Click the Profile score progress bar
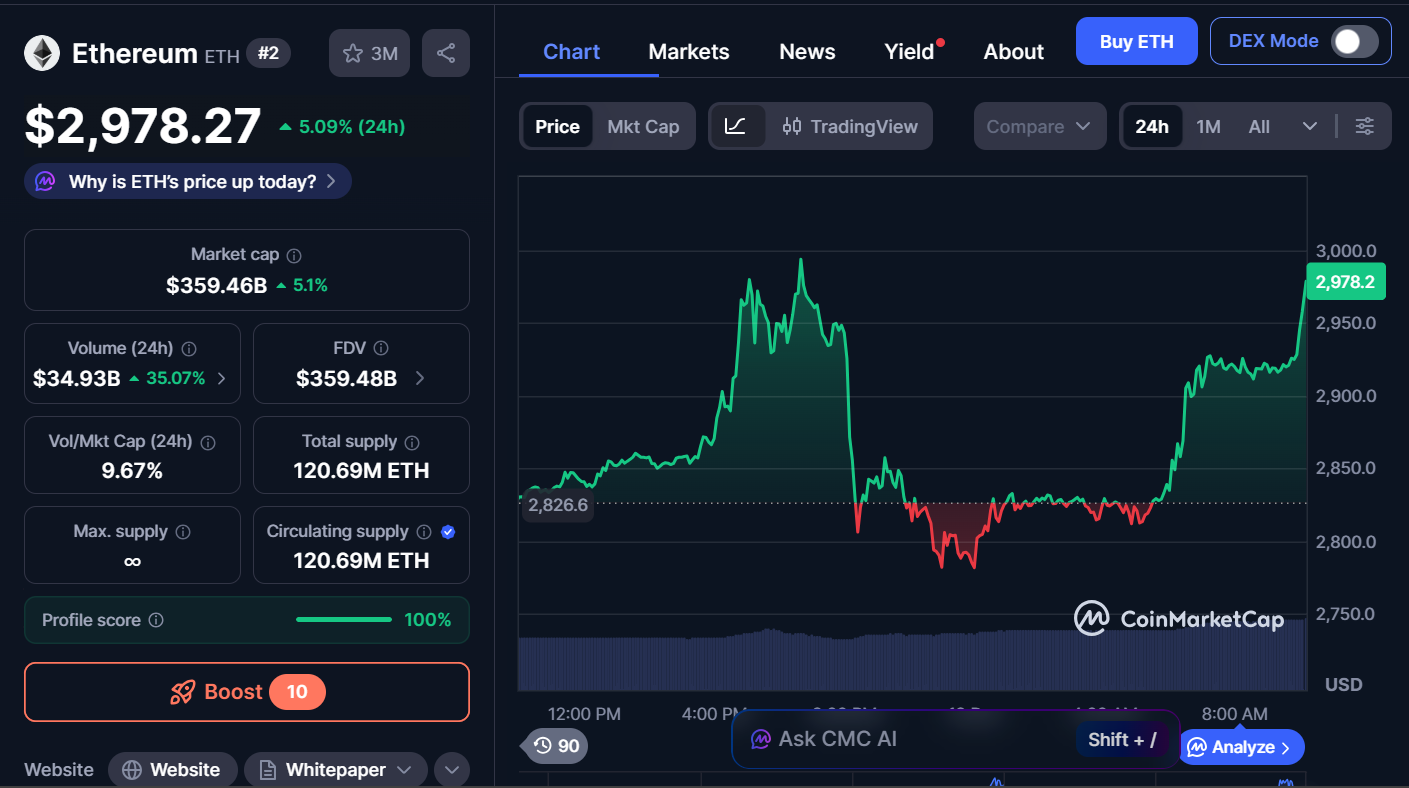Viewport: 1409px width, 788px height. click(343, 619)
